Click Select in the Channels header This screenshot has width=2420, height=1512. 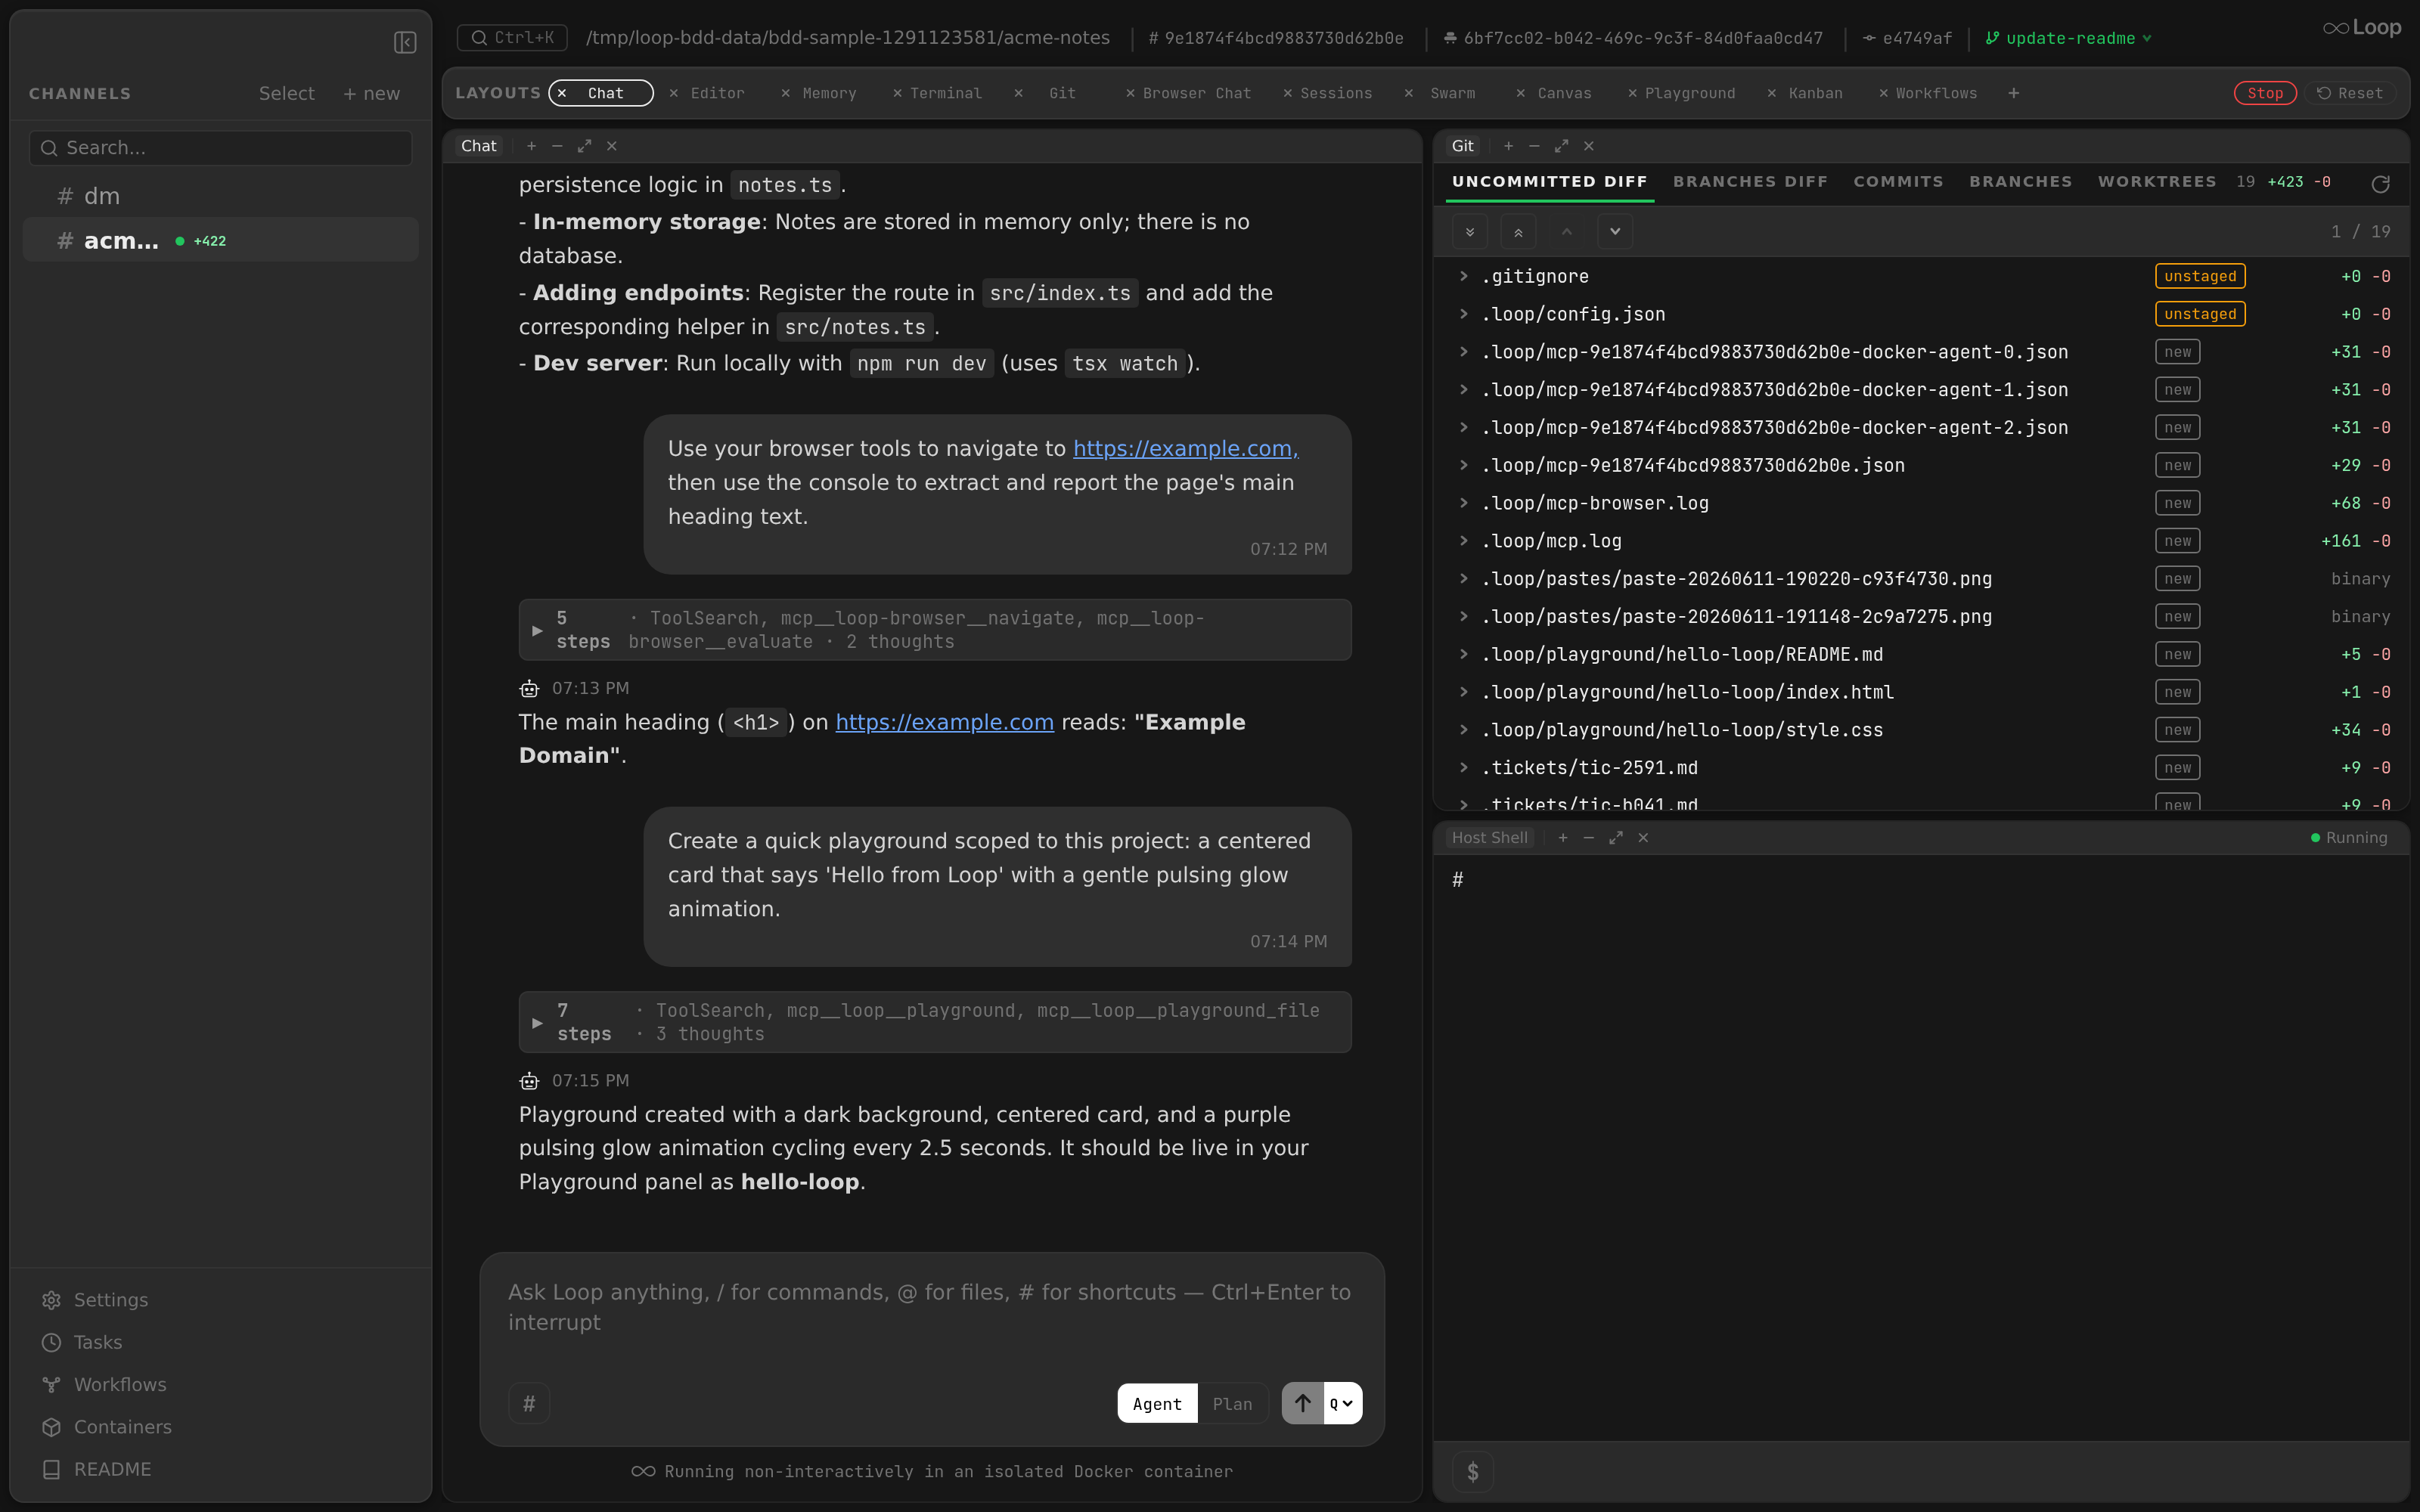[x=286, y=93]
